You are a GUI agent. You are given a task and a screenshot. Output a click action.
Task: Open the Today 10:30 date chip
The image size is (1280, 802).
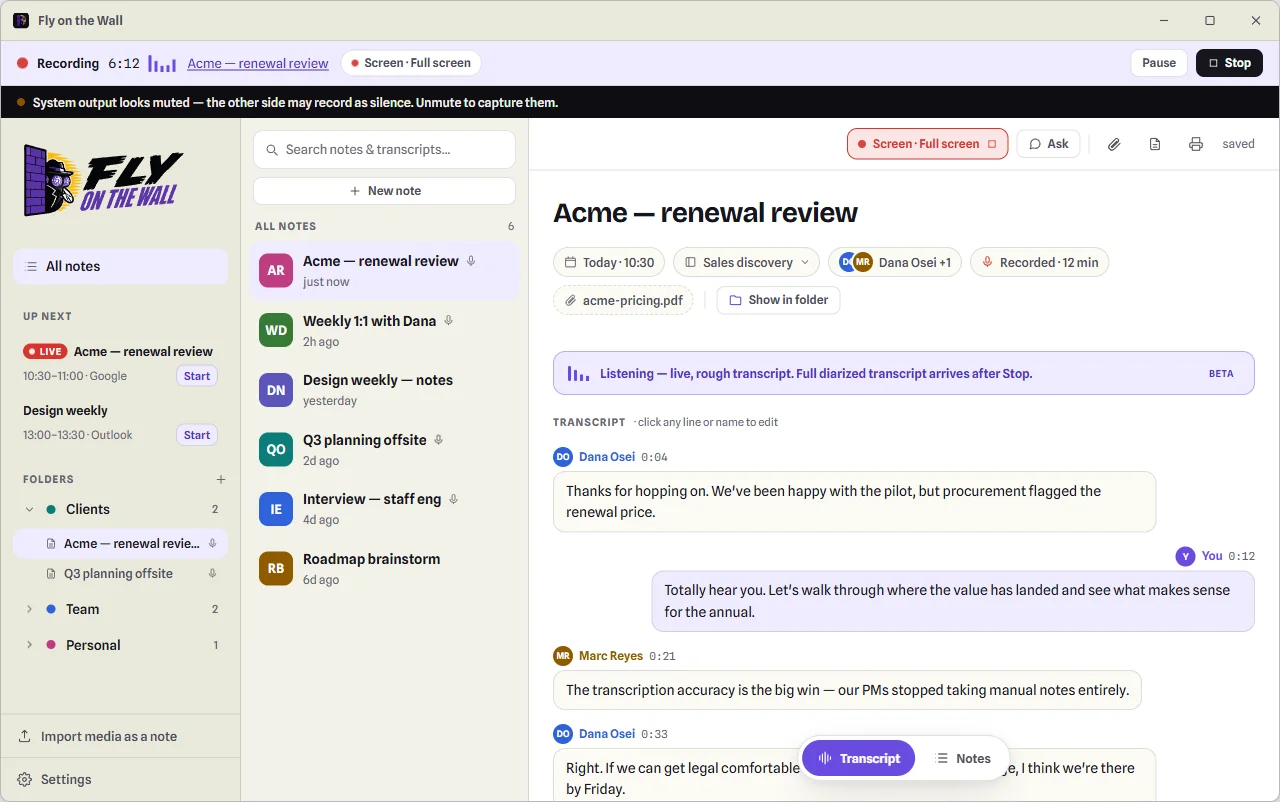click(x=609, y=262)
